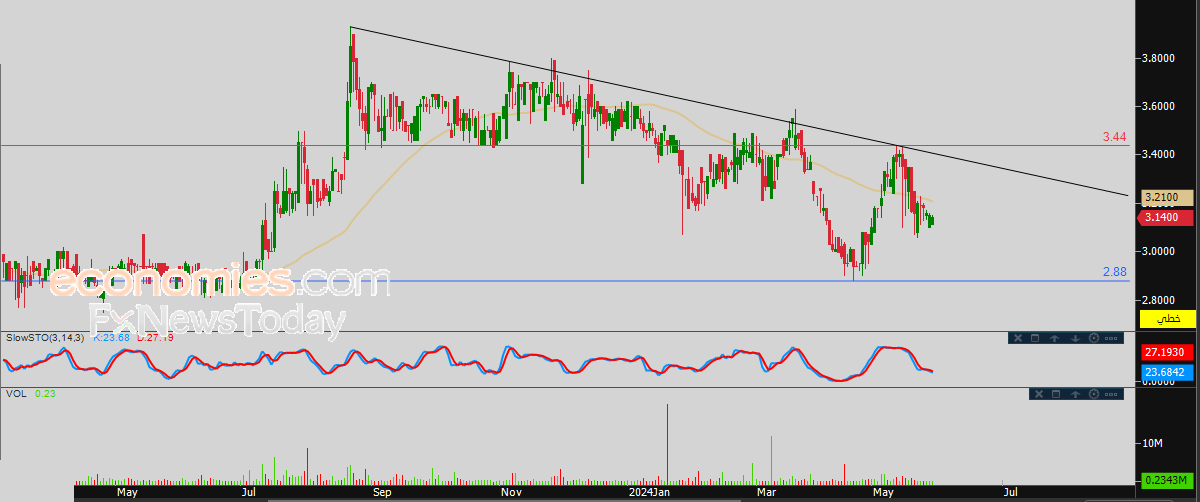
Task: Click the D:27.19 stochastic reading
Action: tap(154, 338)
